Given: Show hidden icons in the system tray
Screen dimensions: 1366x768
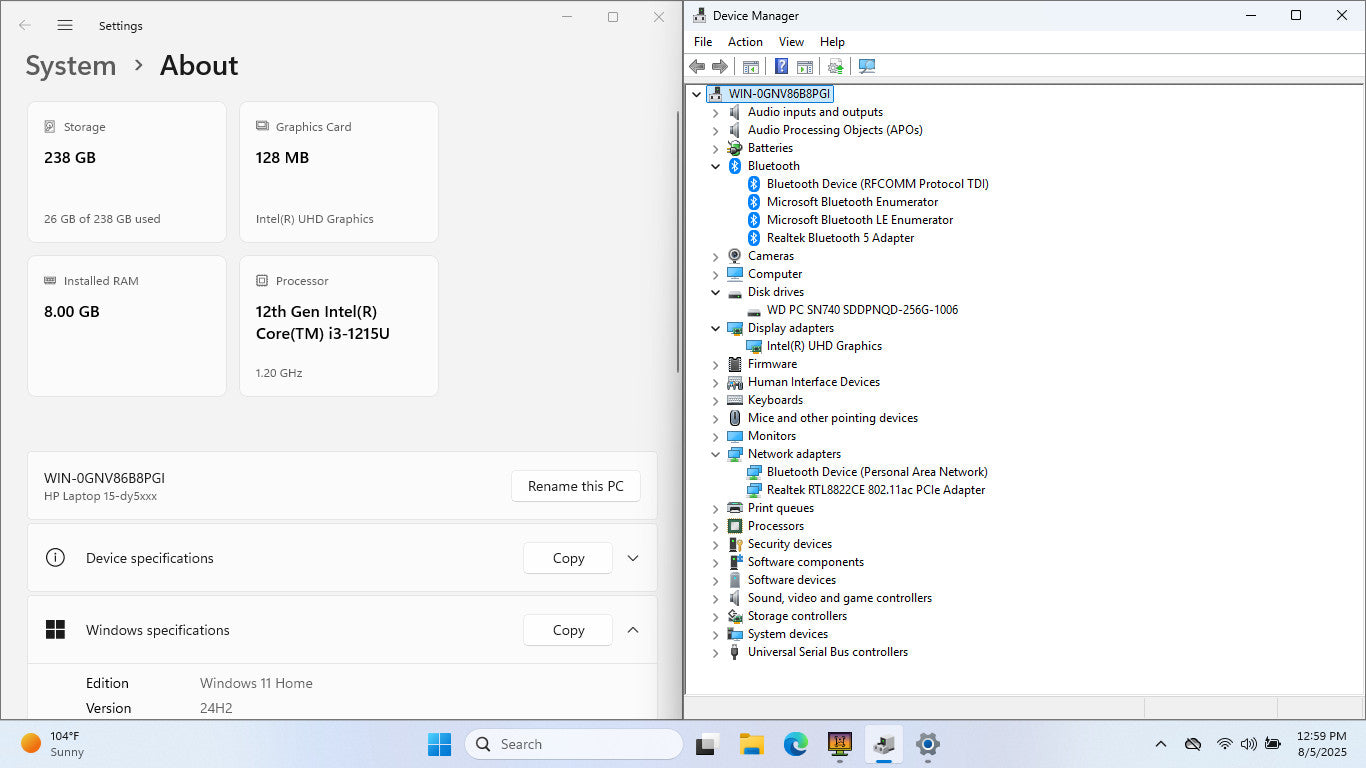Looking at the screenshot, I should pyautogui.click(x=1160, y=744).
